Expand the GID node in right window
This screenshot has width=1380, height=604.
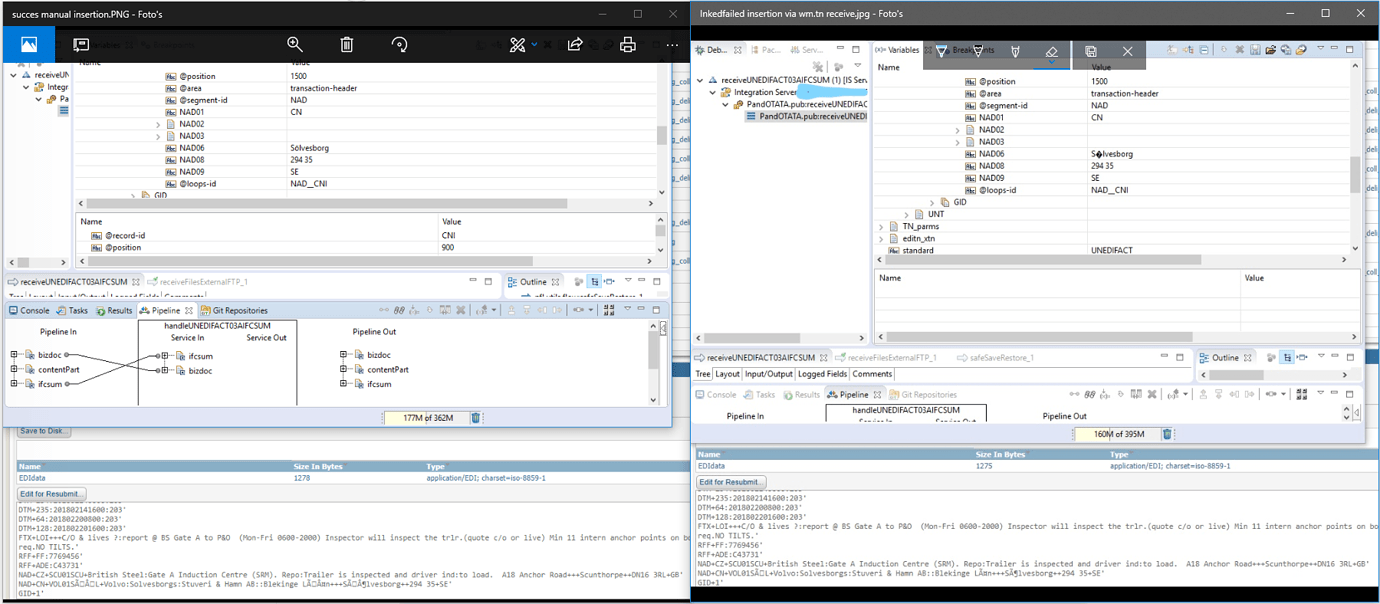[x=932, y=202]
